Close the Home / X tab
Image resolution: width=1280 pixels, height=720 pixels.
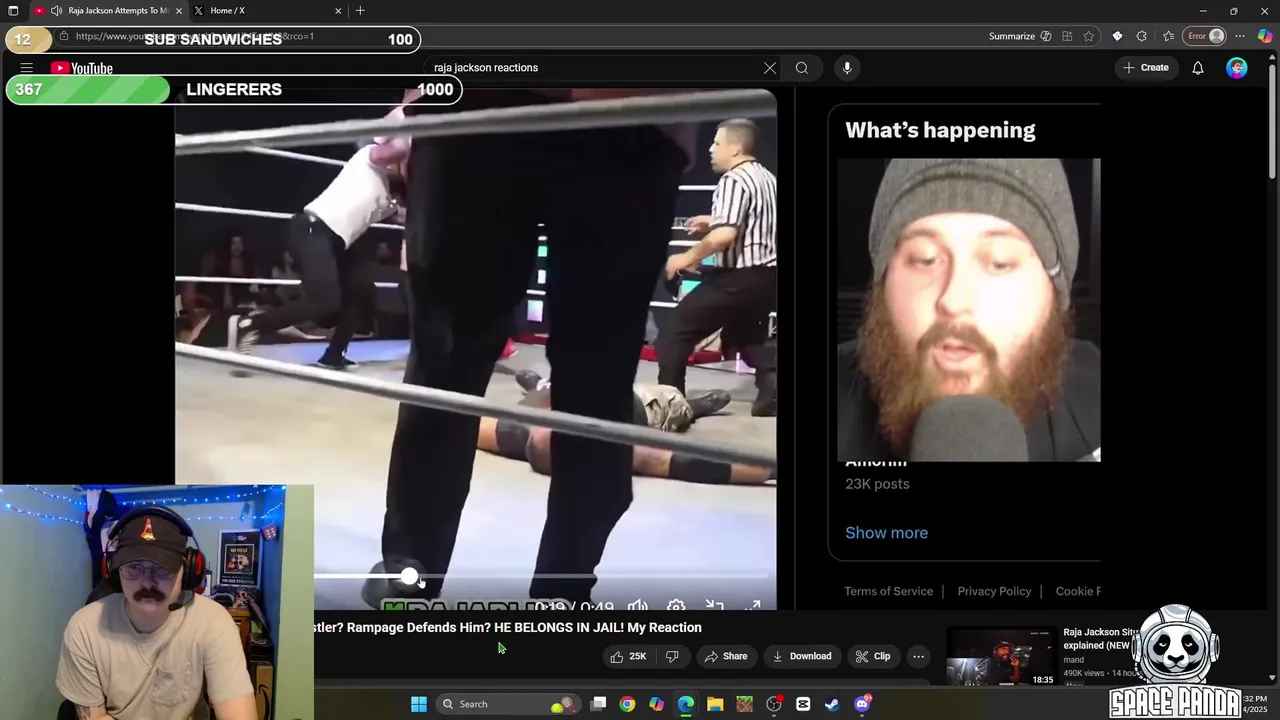(338, 10)
